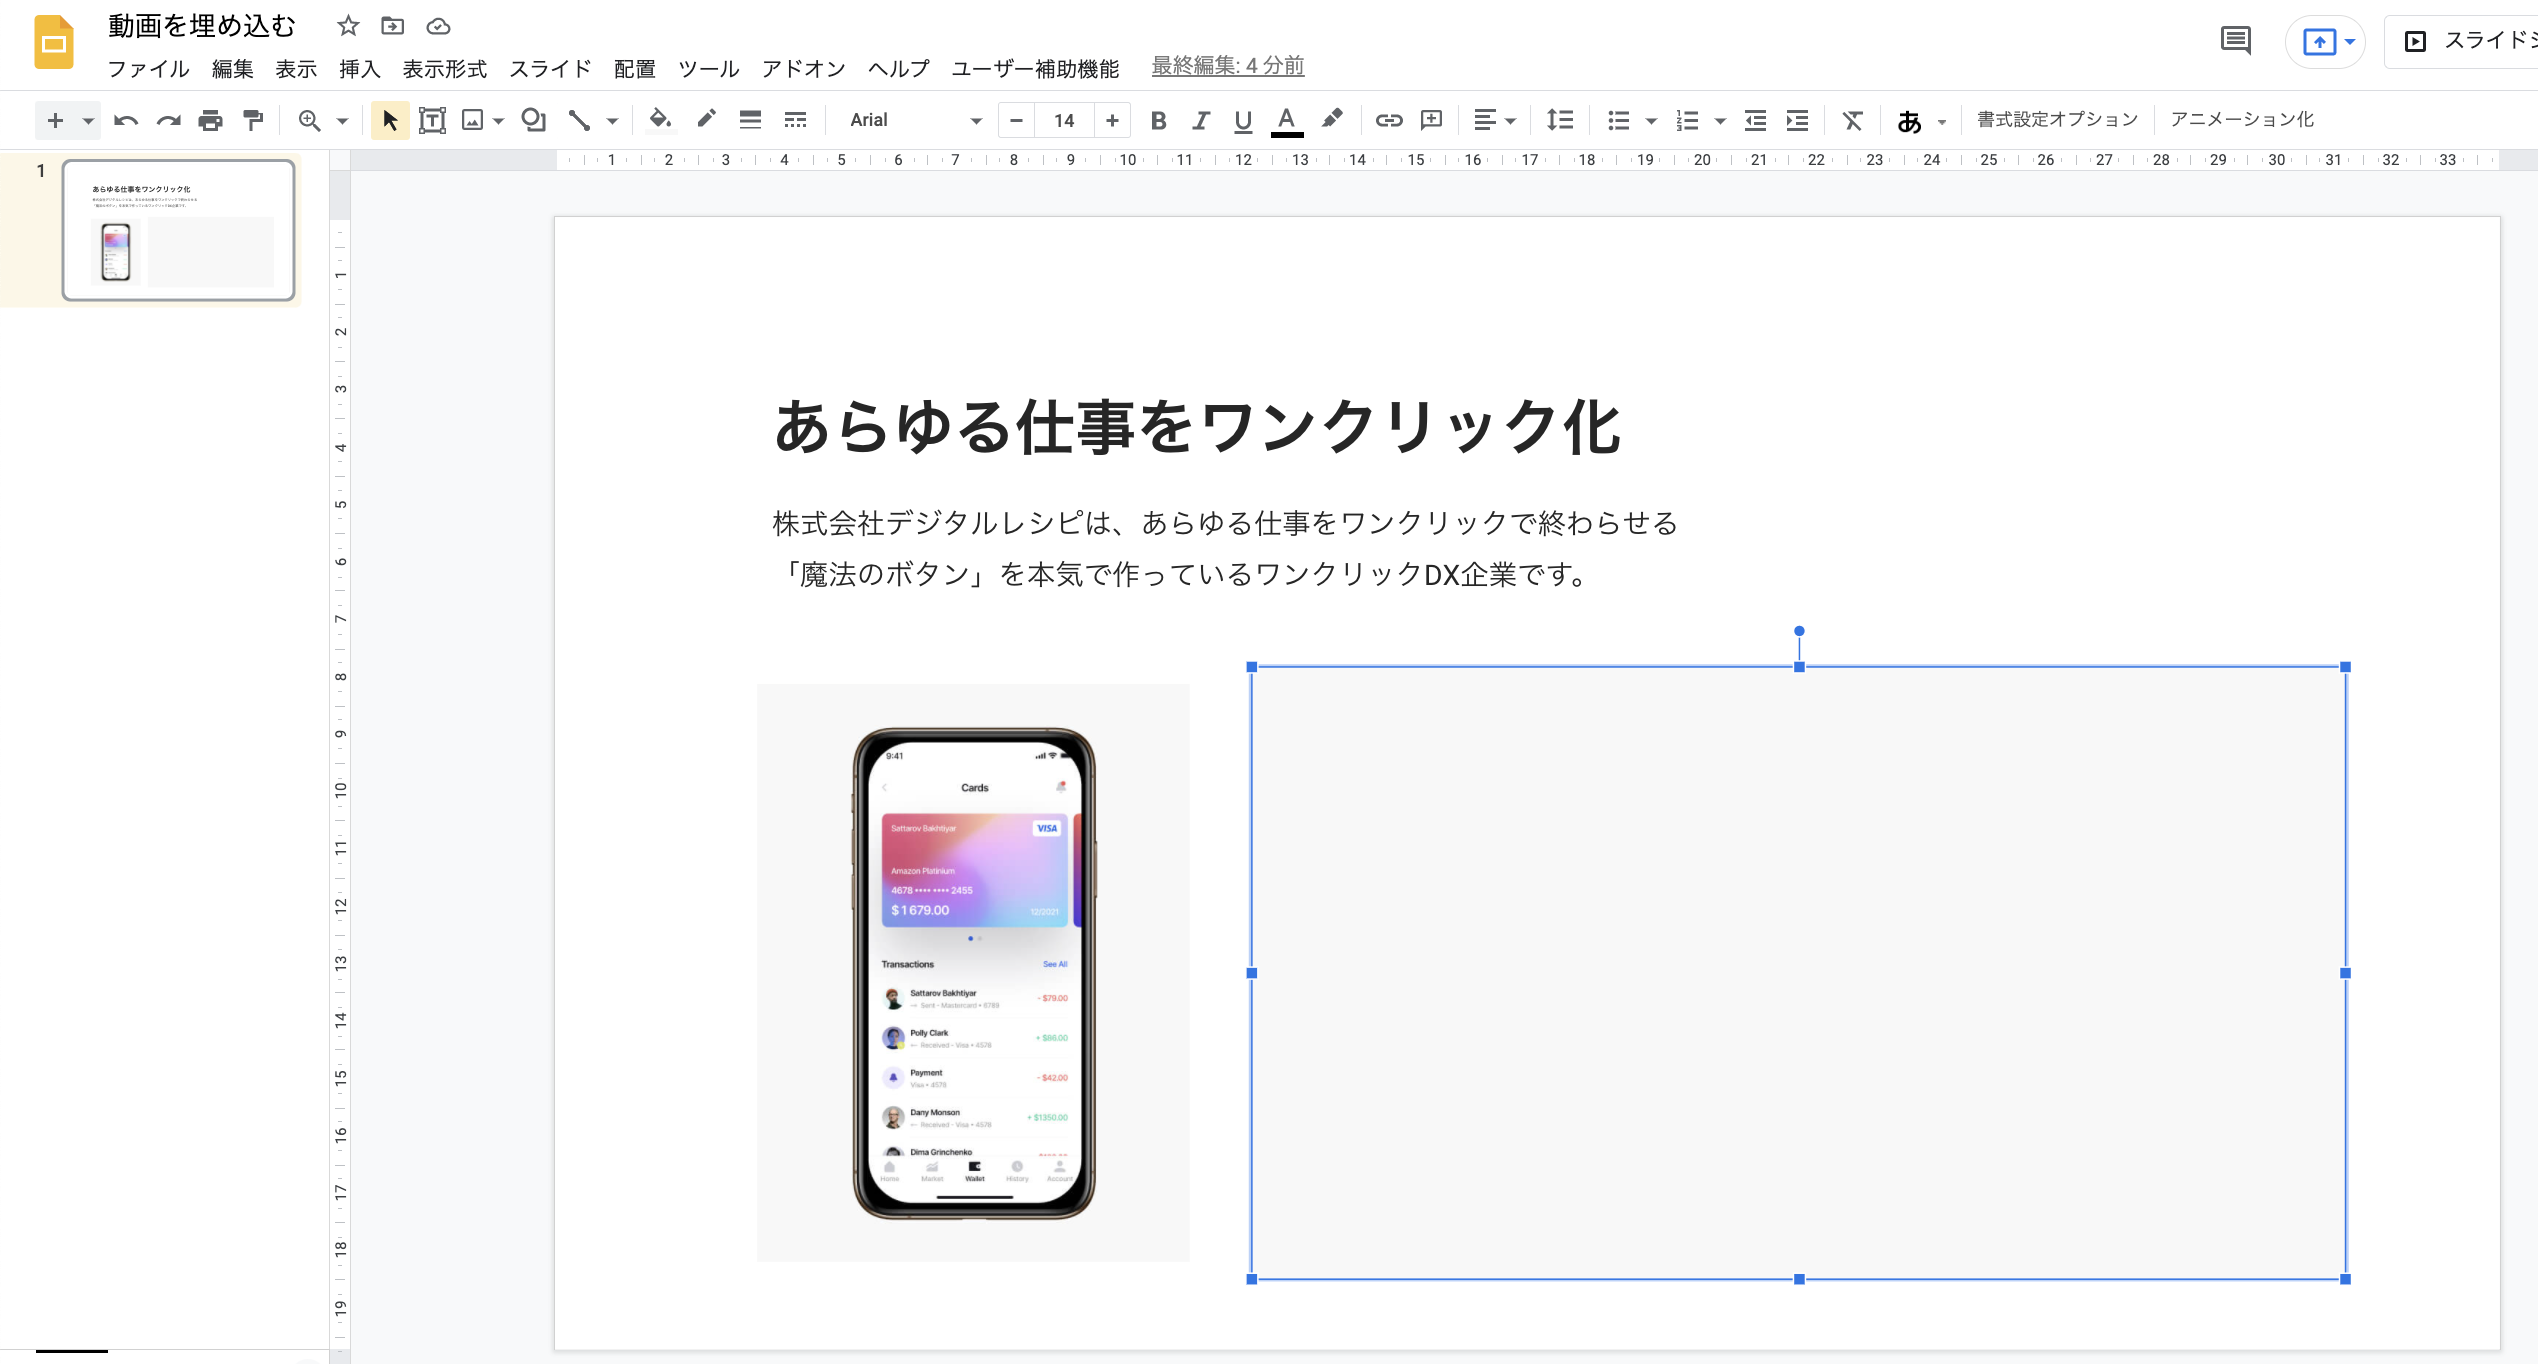Click the 書式設定オプション button

click(x=2057, y=119)
